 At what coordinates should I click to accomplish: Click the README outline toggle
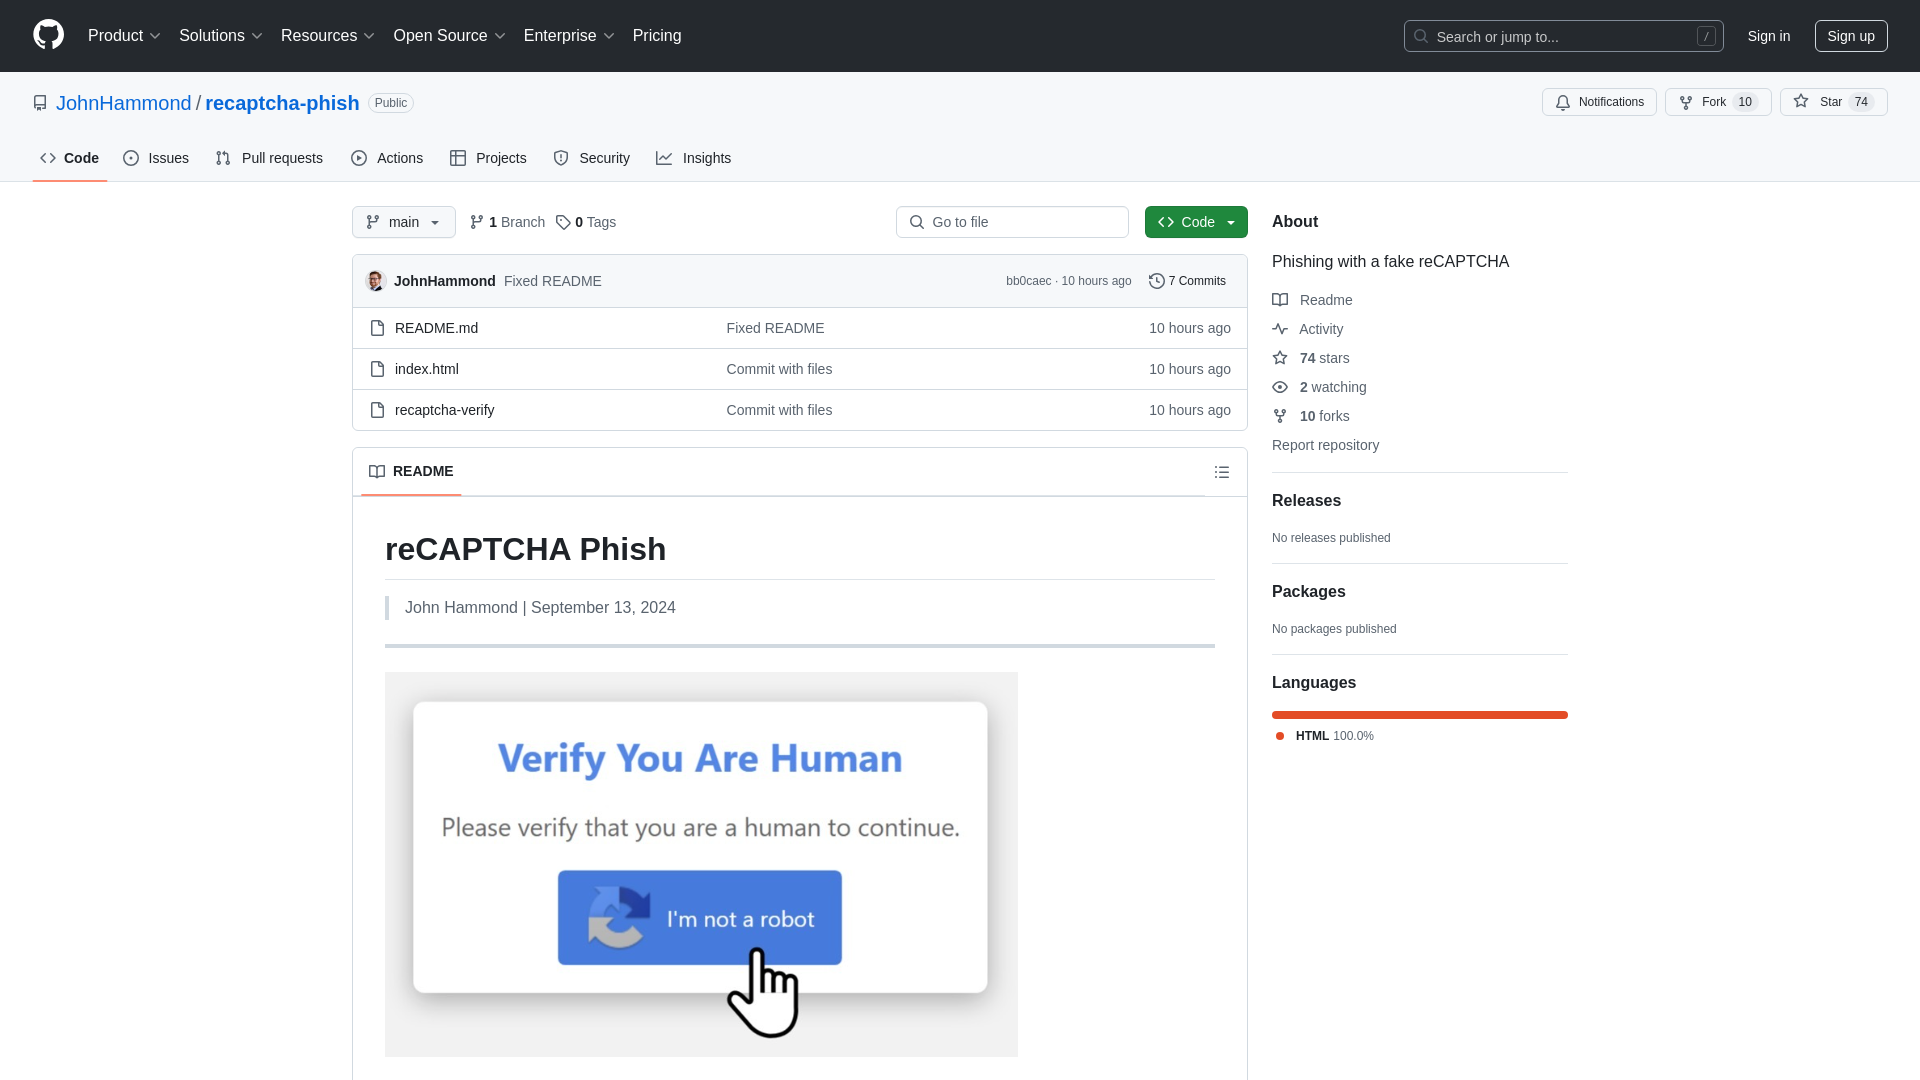pos(1221,472)
